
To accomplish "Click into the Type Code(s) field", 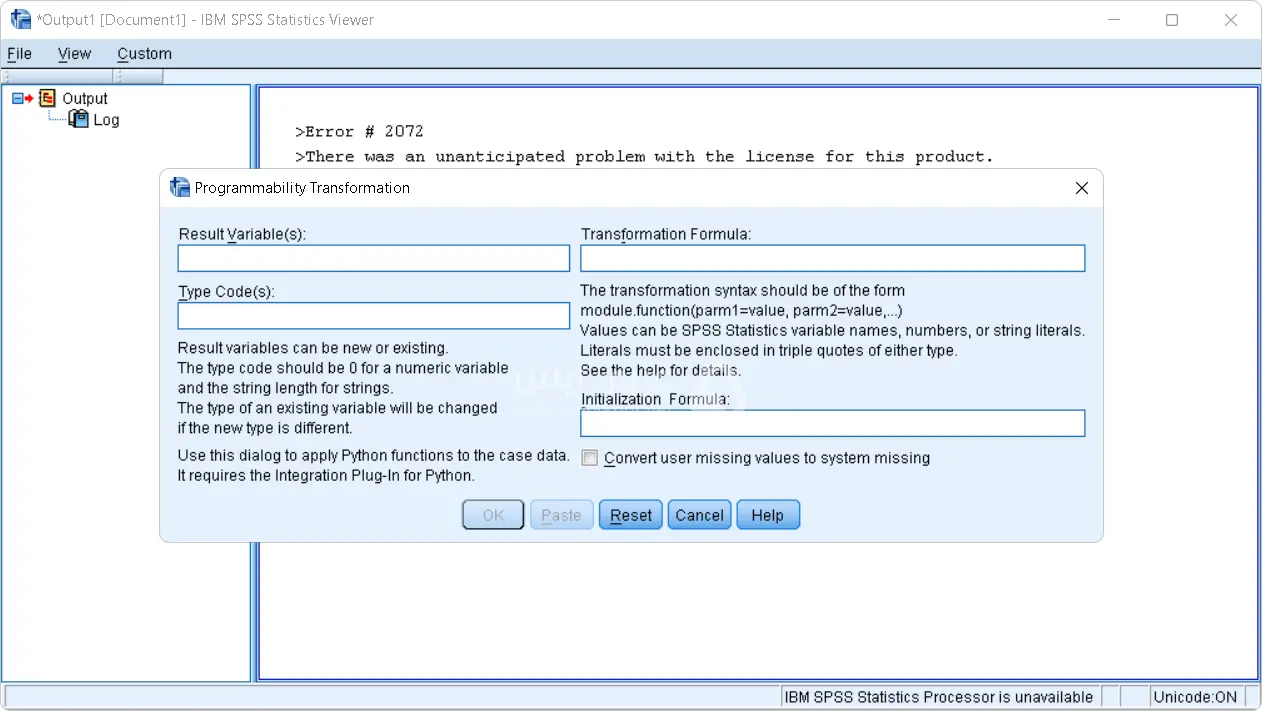I will tap(373, 316).
